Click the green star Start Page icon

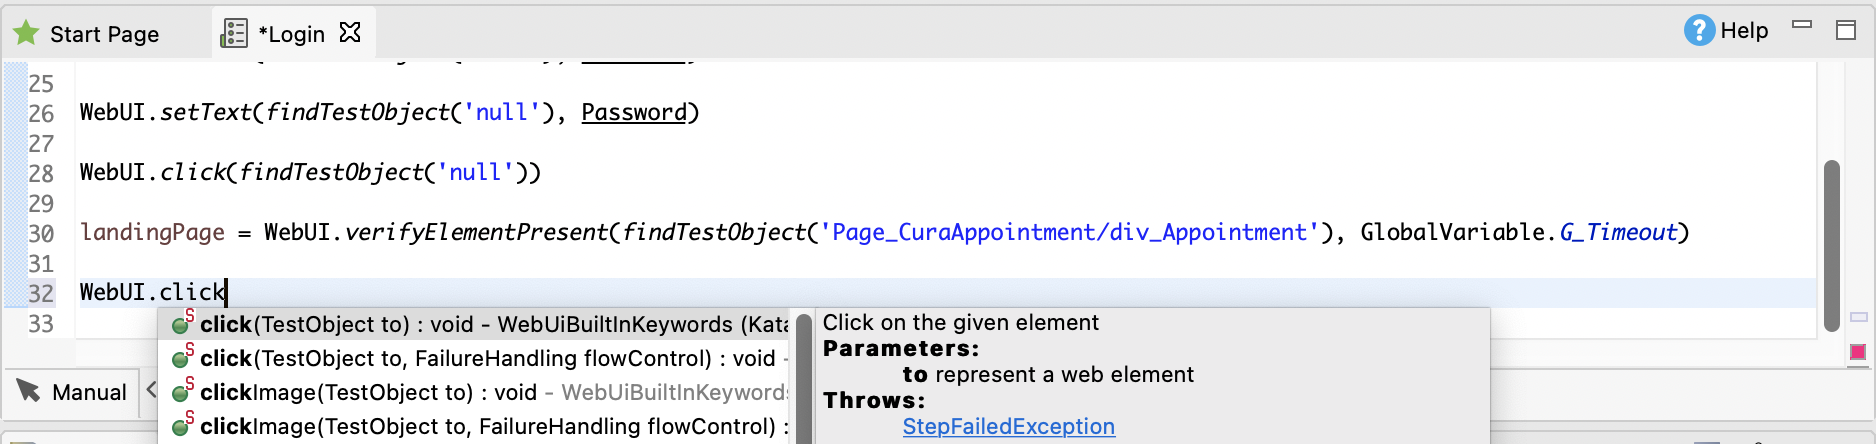[x=26, y=34]
